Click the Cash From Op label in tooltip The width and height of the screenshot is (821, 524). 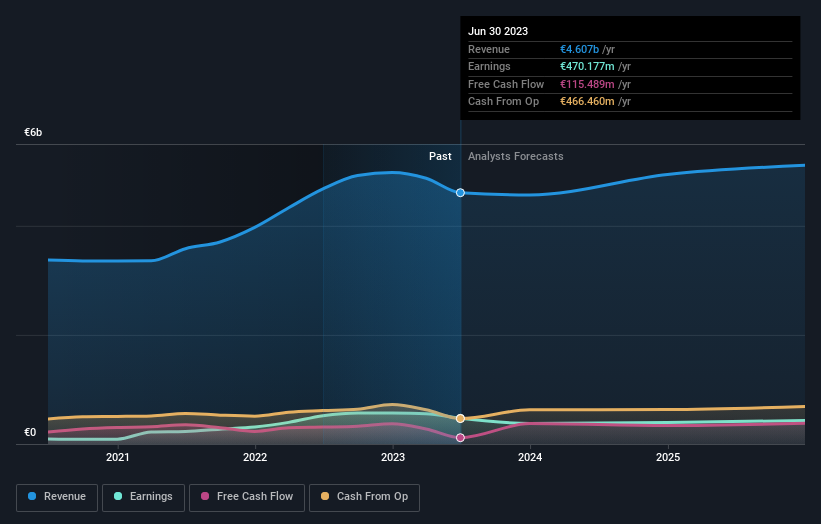coord(503,102)
